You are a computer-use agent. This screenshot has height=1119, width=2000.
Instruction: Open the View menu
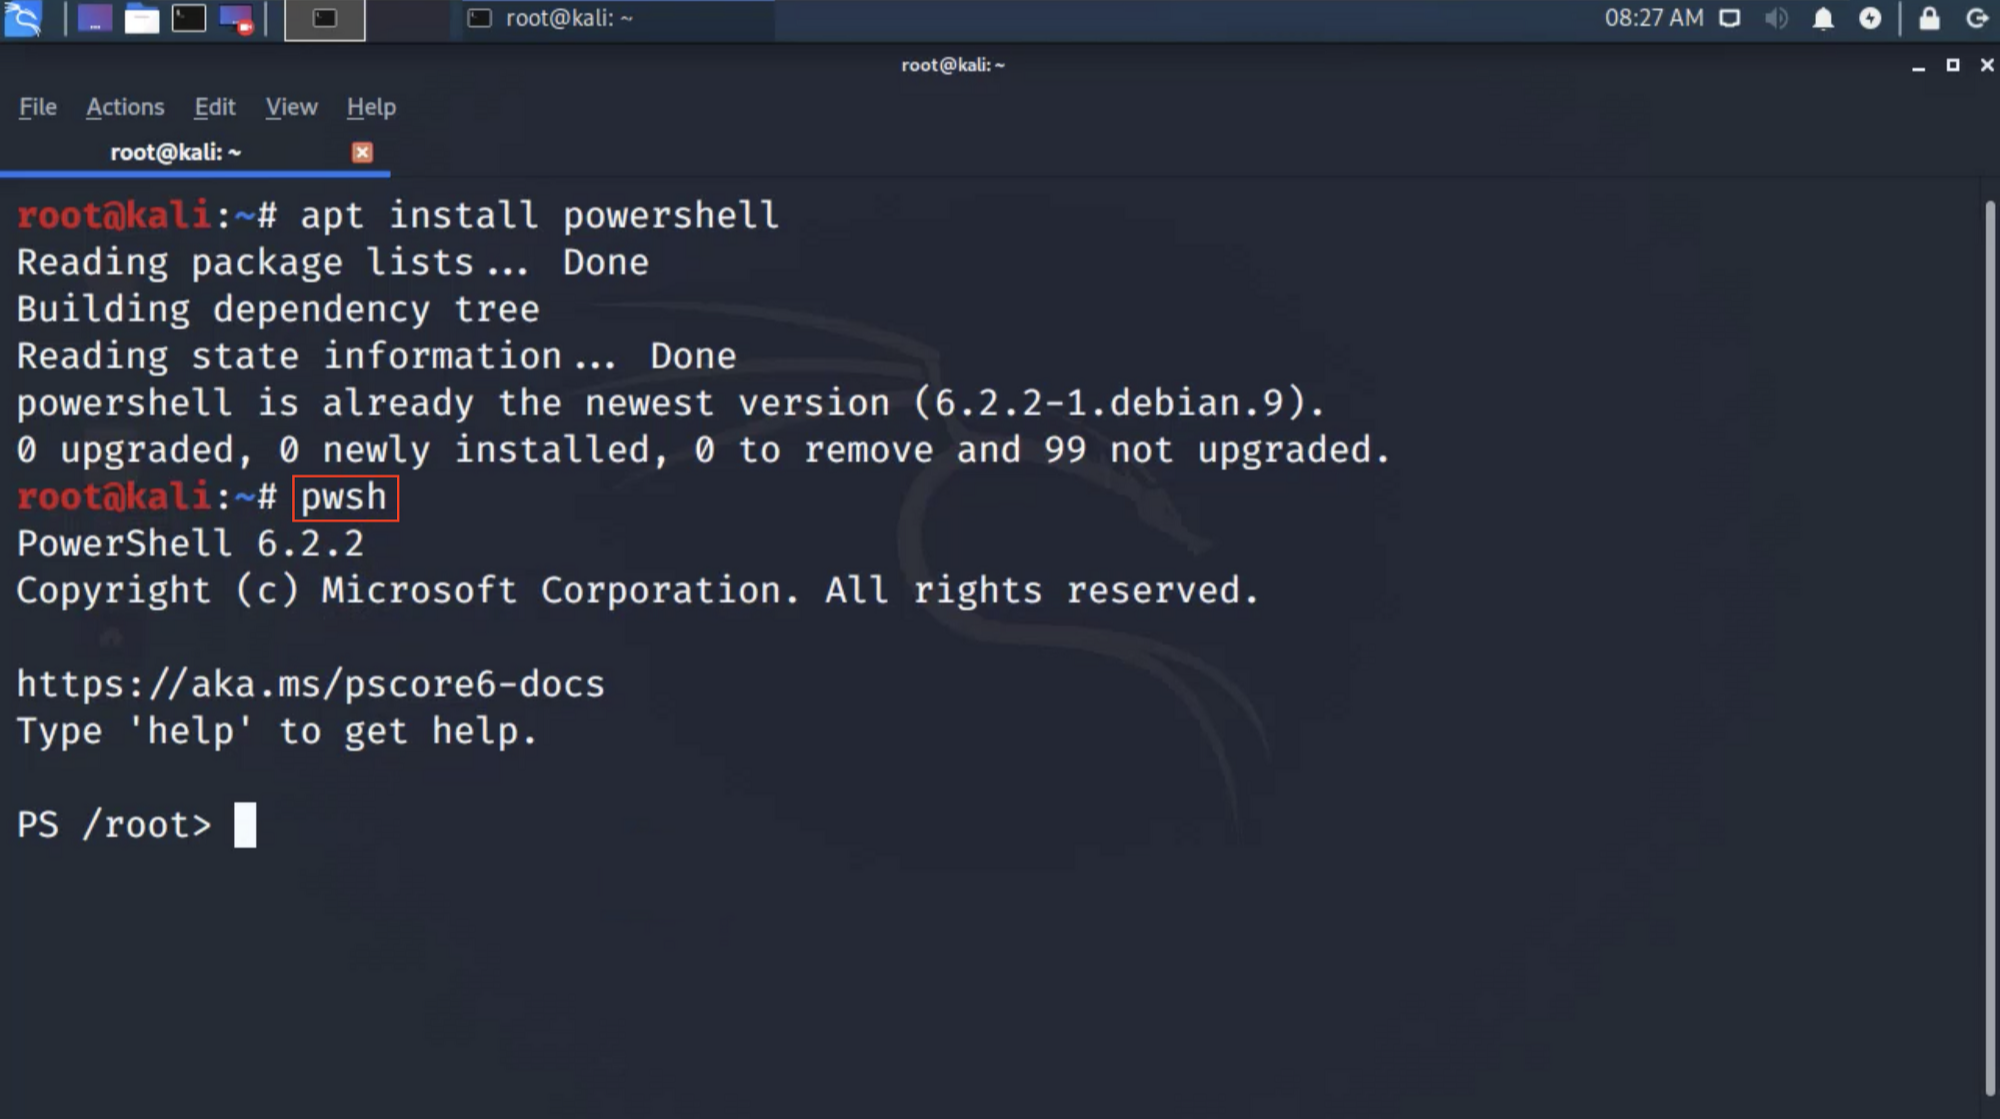point(291,107)
